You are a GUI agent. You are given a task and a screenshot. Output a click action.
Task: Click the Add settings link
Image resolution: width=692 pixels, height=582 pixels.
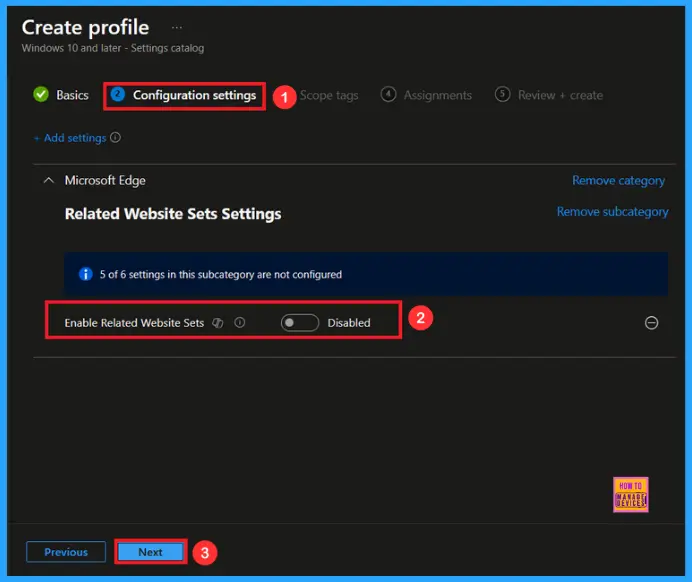coord(71,138)
